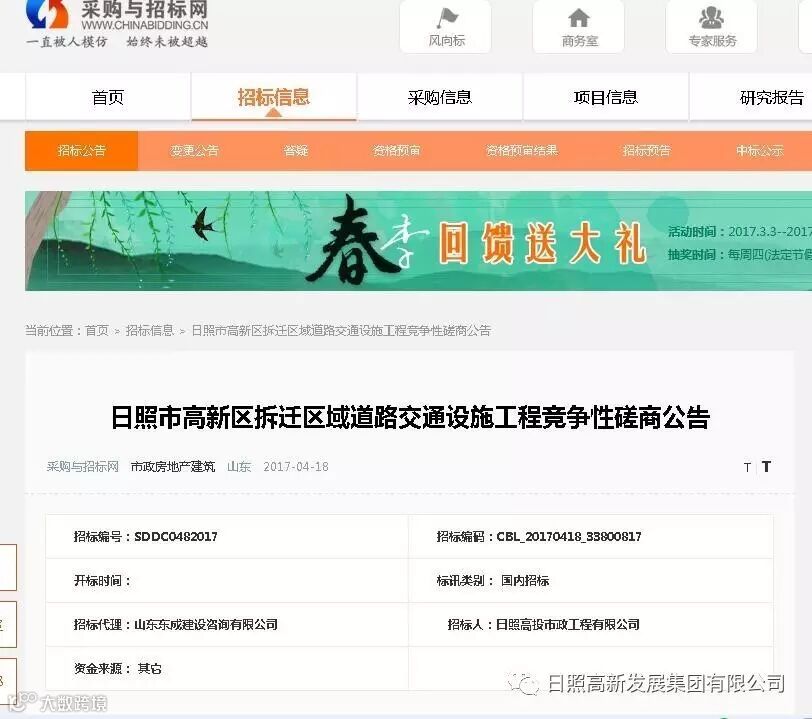Screen dimensions: 812x719
Task: Click 山东东成建设咨询有限公司 agency name
Action: click(206, 625)
